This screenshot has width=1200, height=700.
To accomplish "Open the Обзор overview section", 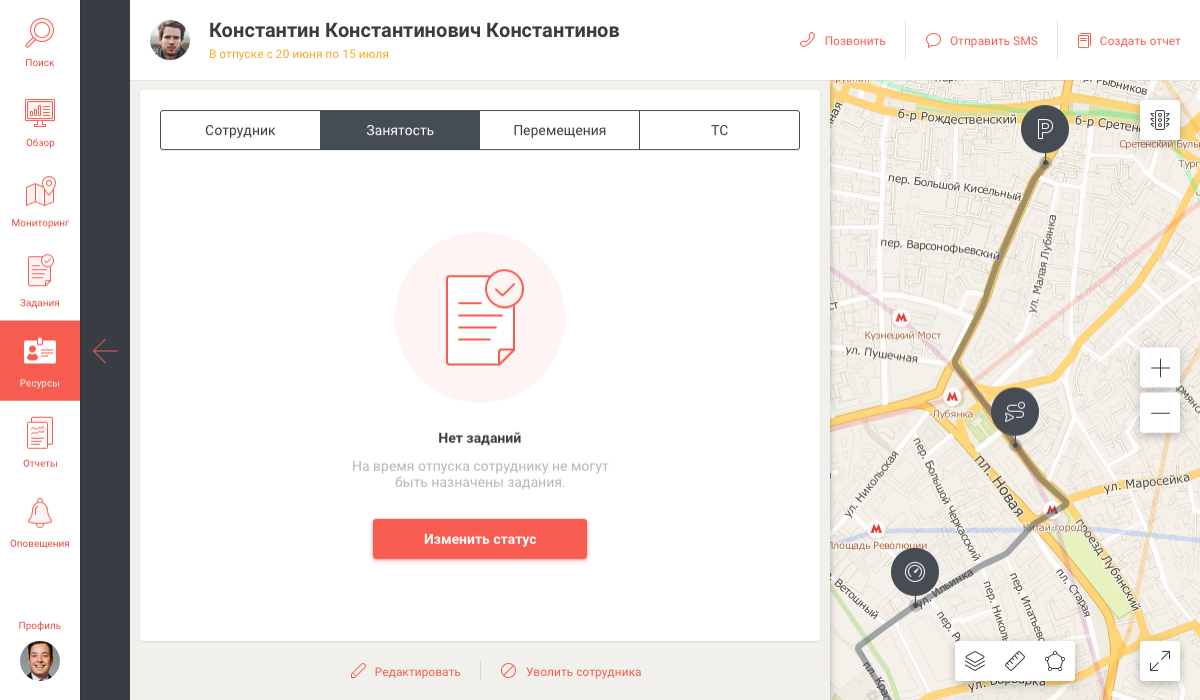I will 40,120.
